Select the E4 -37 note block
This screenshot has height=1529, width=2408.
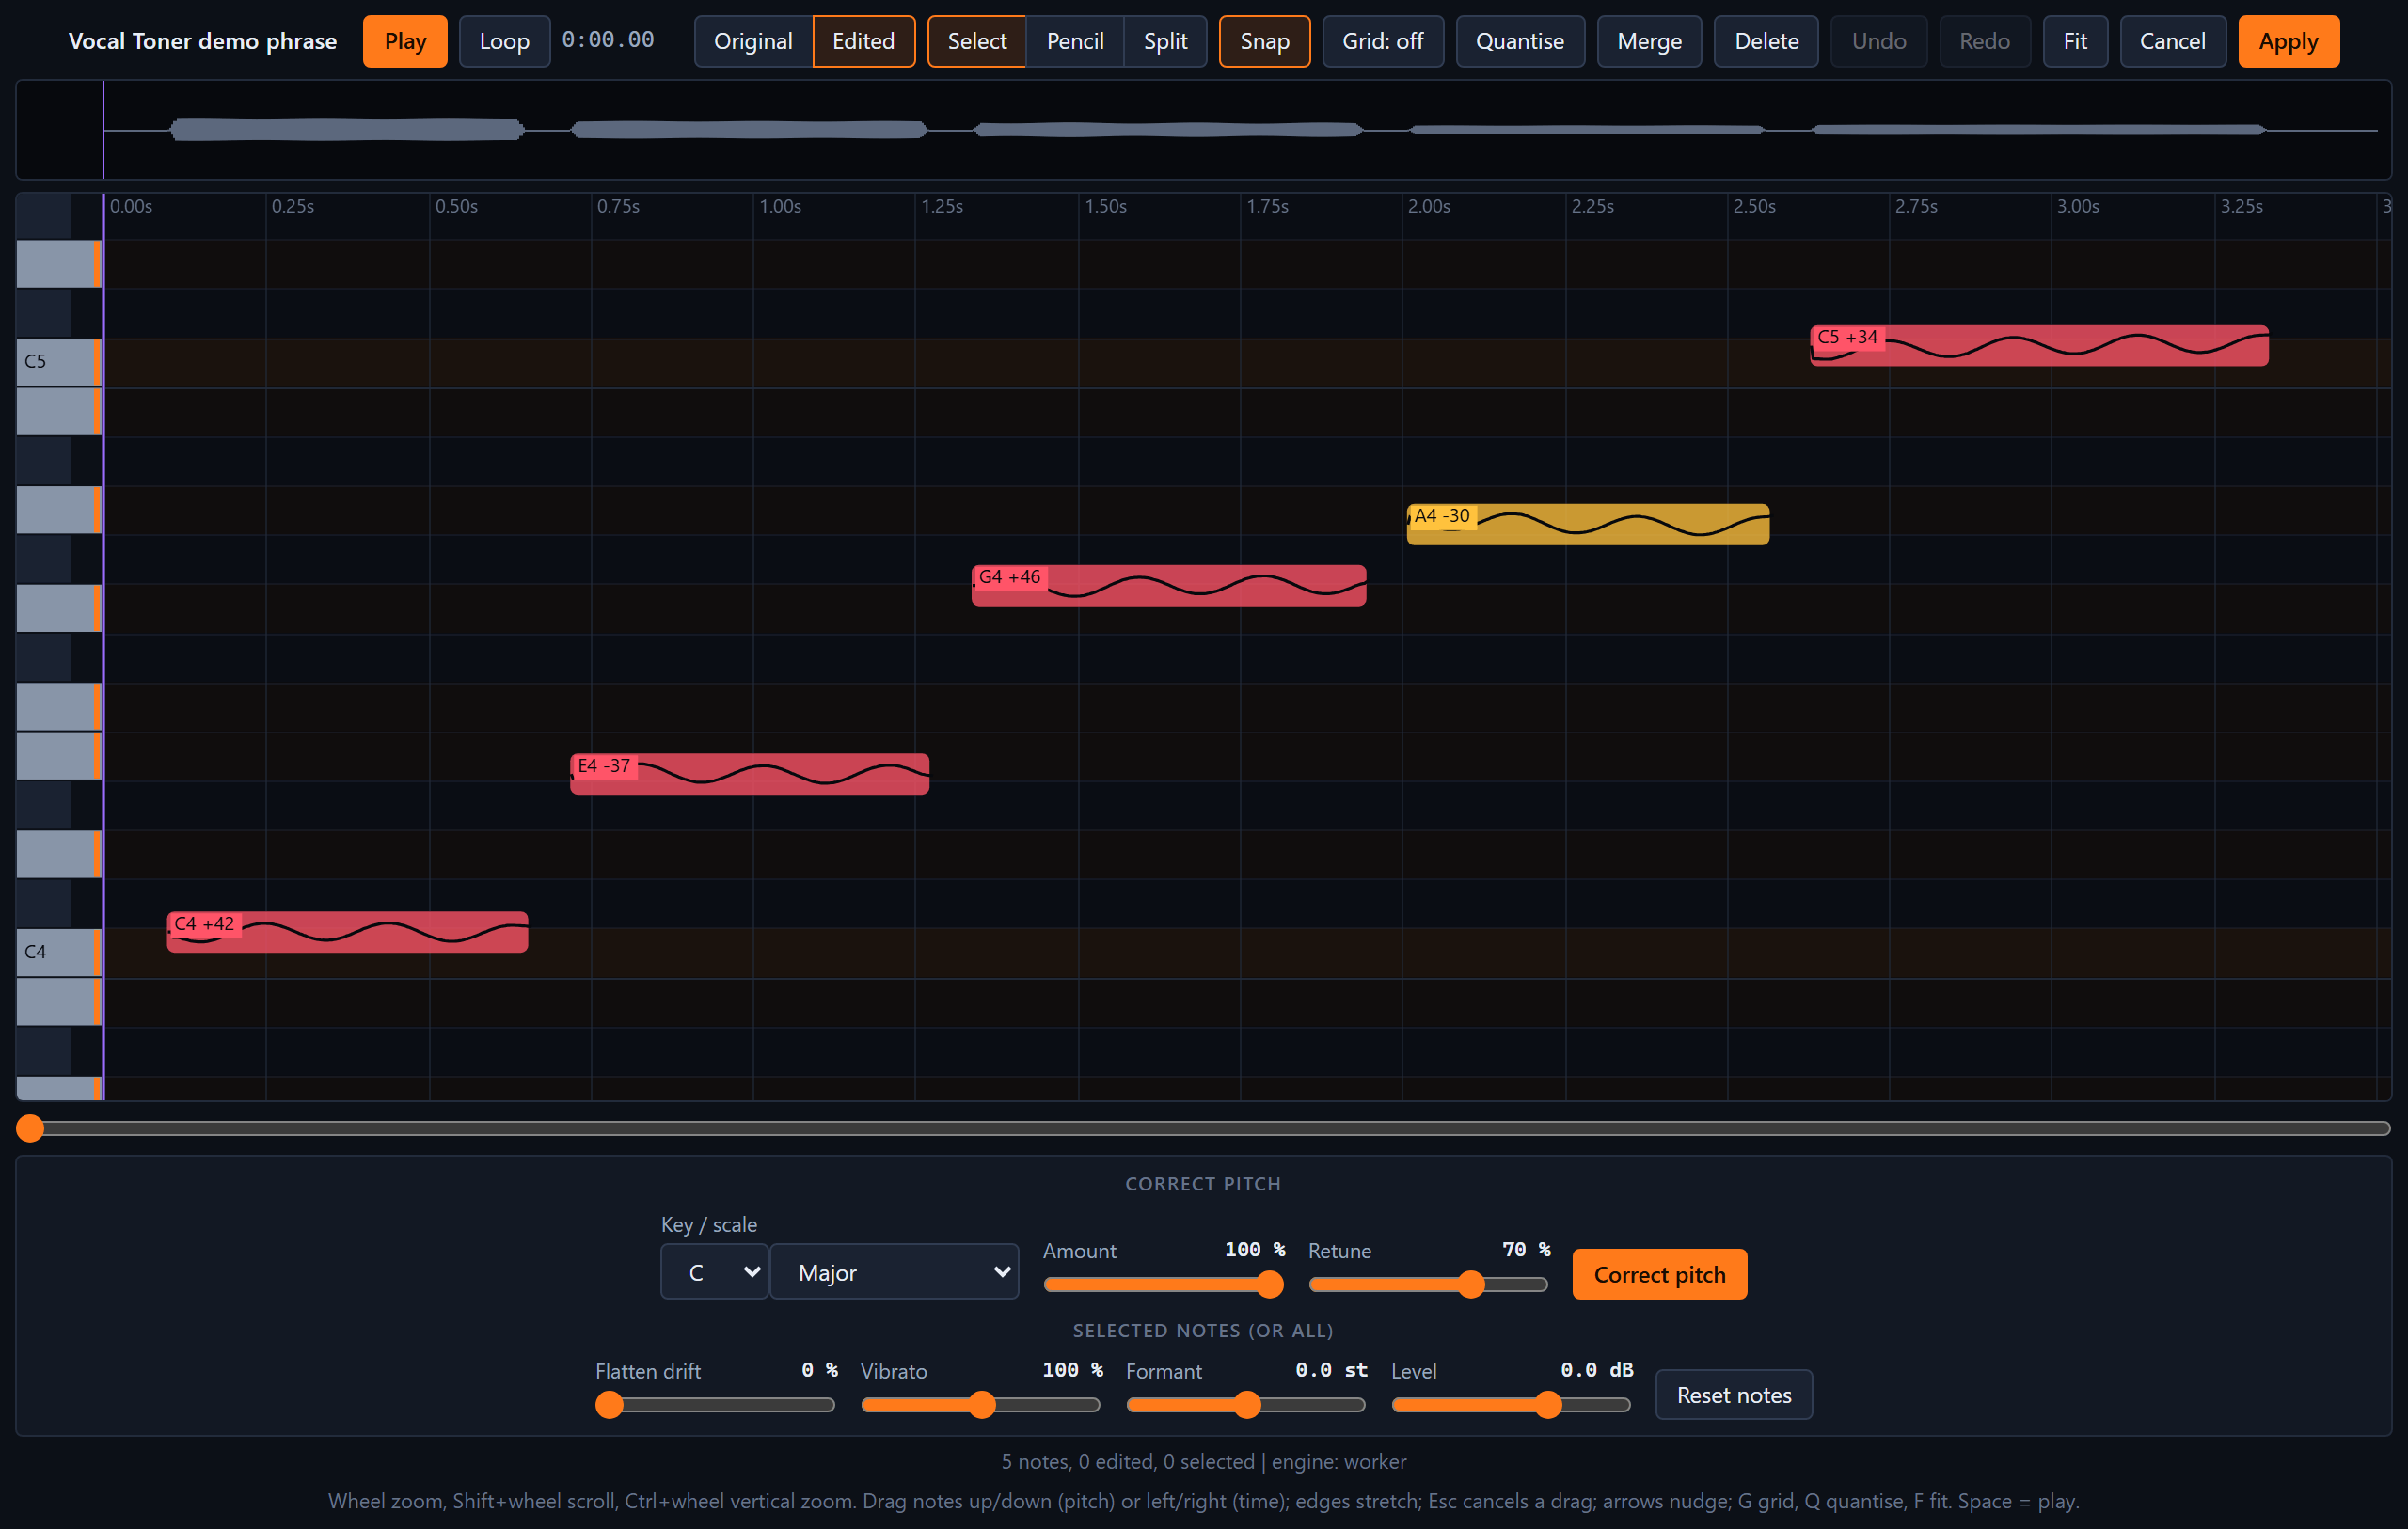click(x=749, y=774)
